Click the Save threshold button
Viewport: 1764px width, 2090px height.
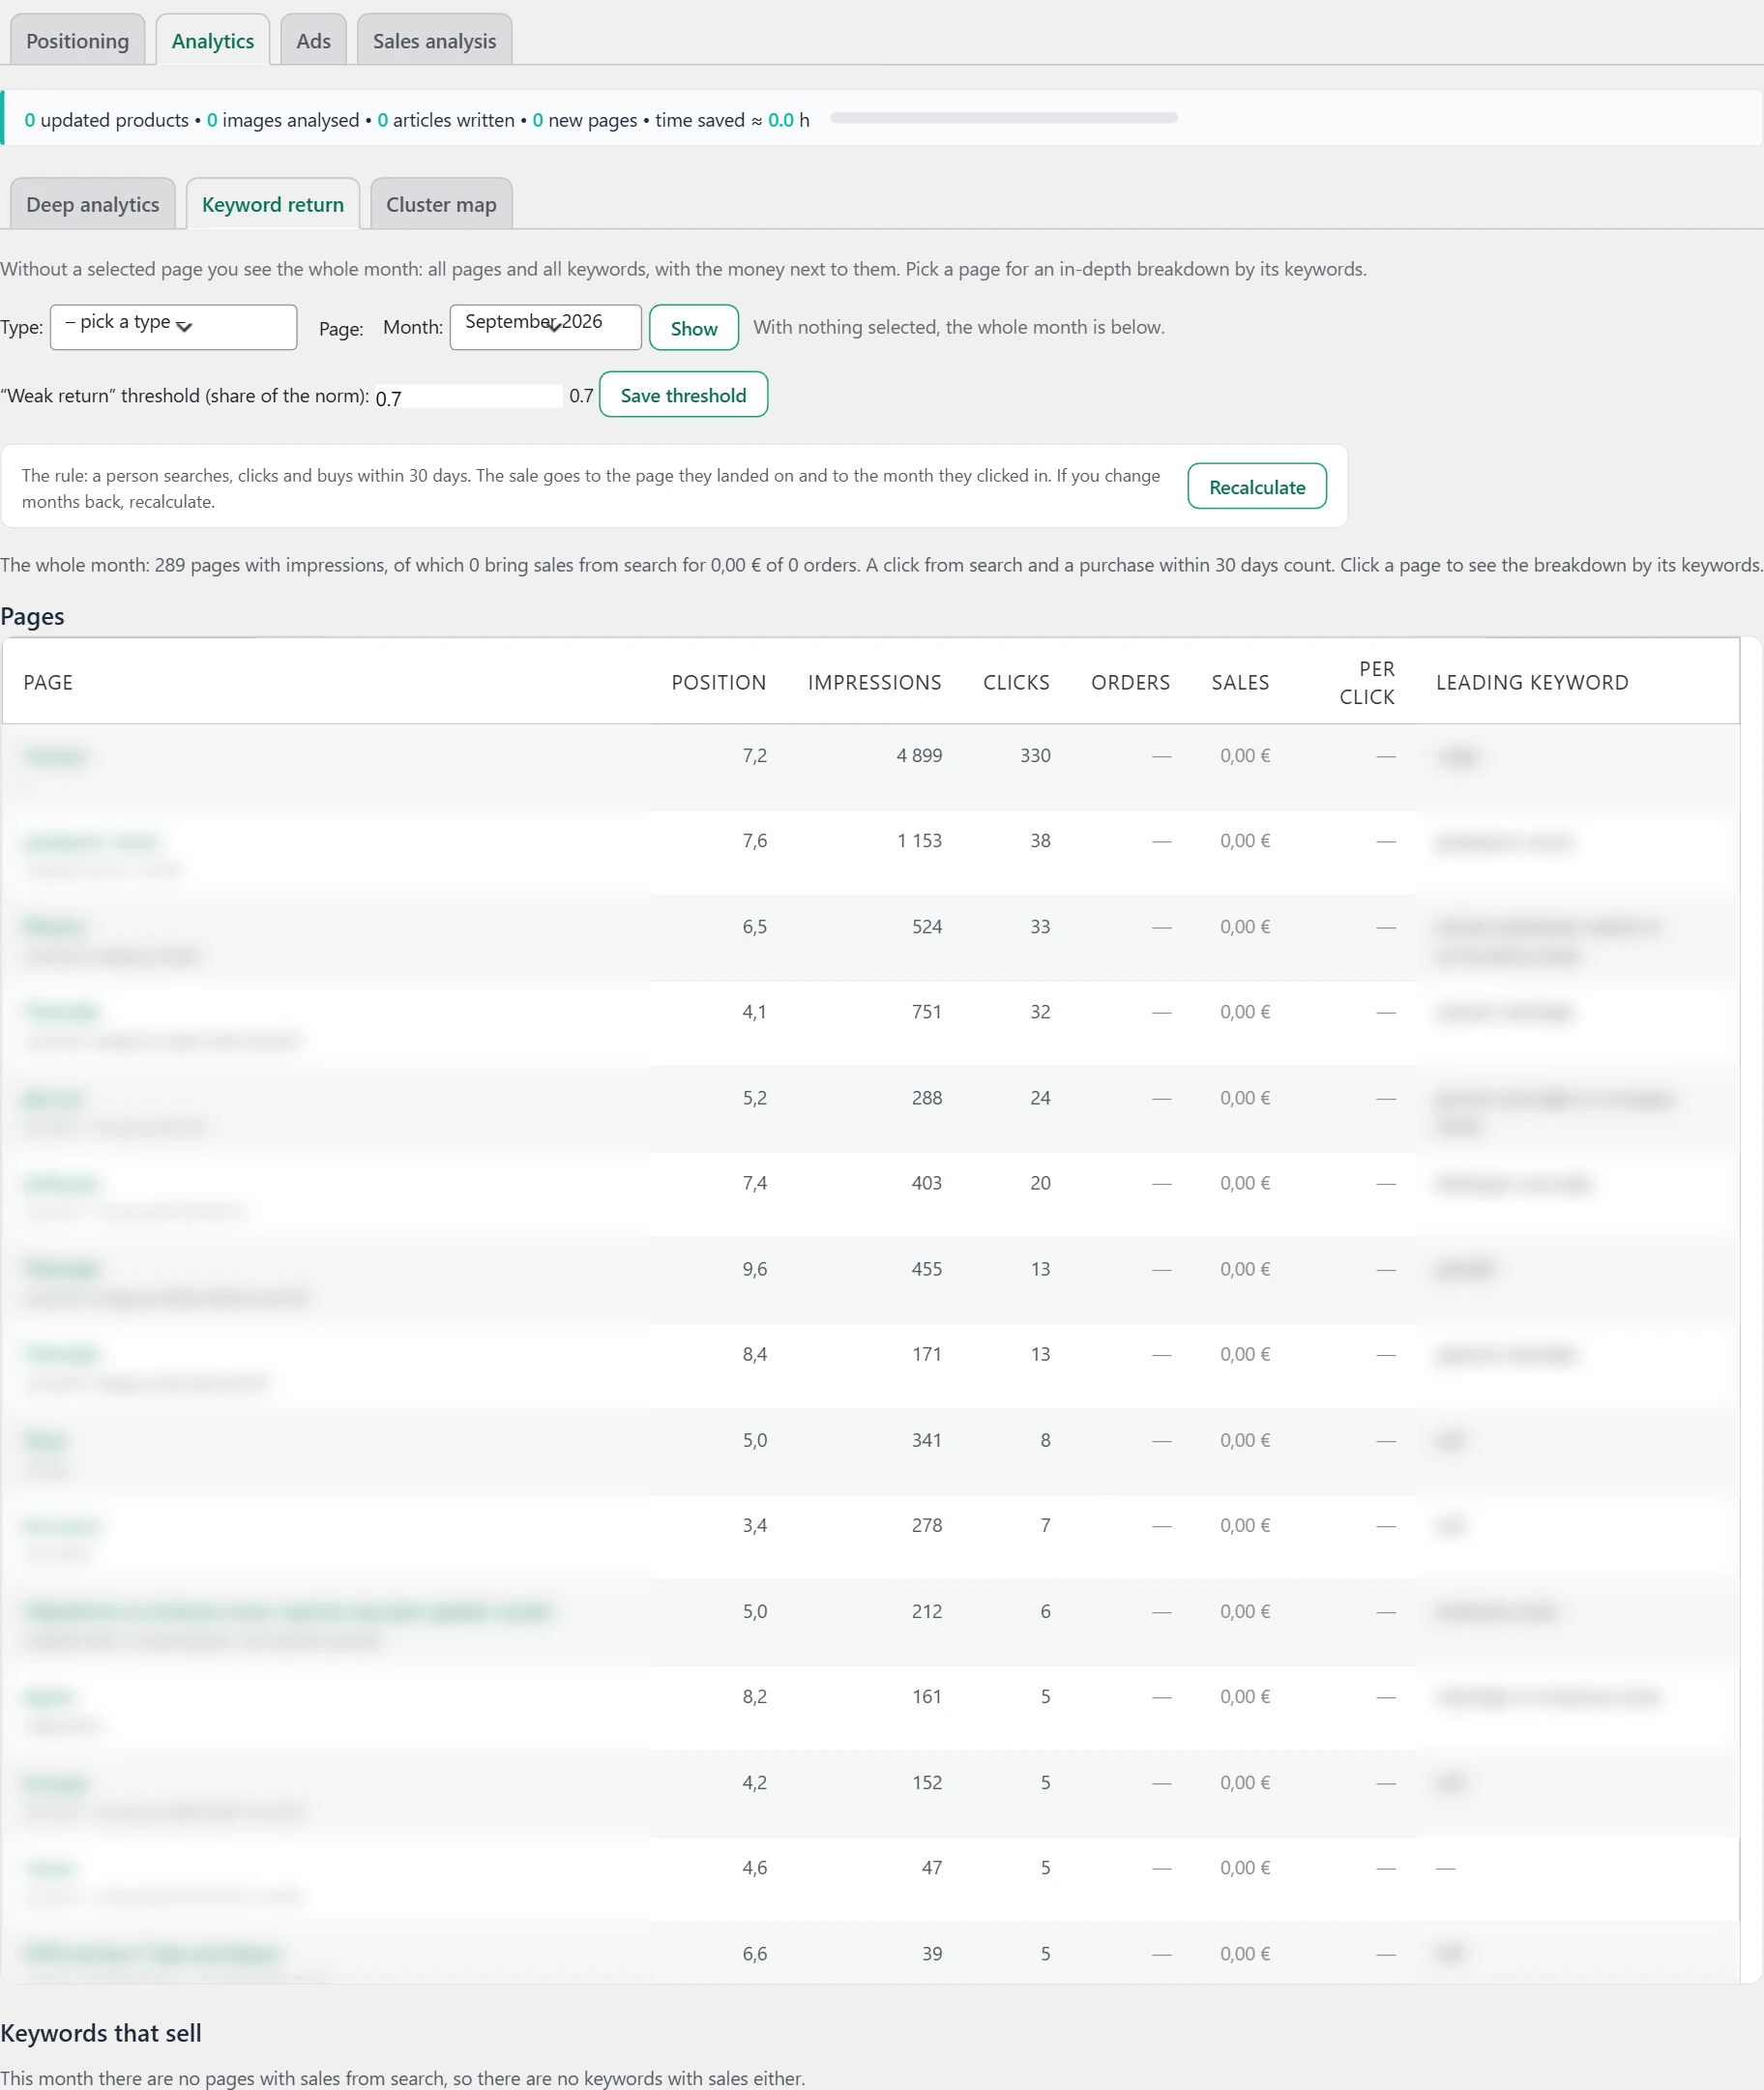pyautogui.click(x=683, y=395)
